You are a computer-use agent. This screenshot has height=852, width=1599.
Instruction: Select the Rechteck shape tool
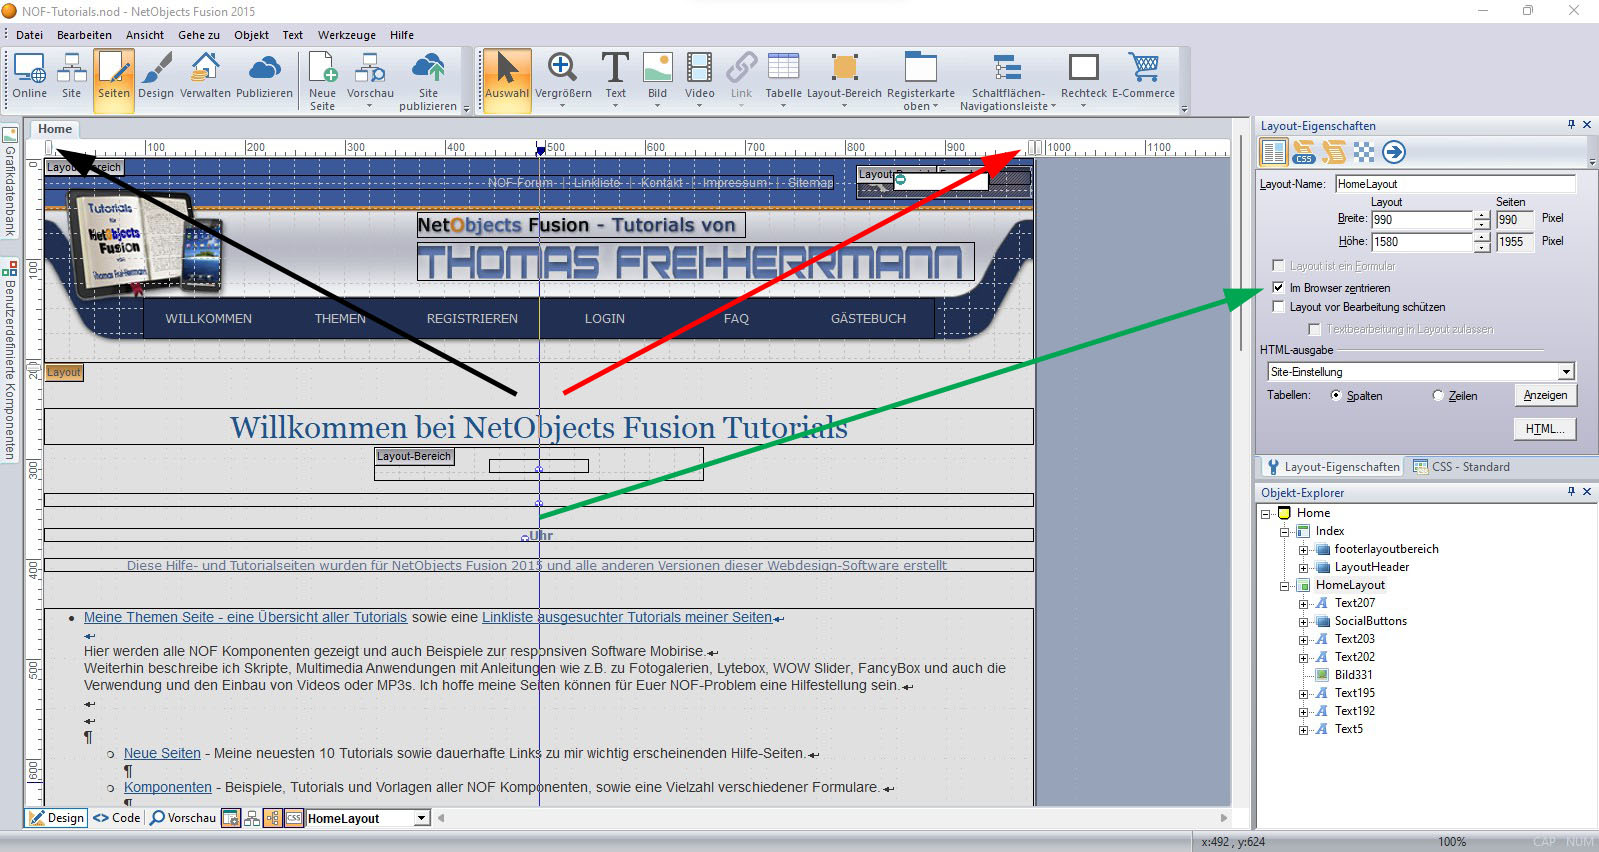click(x=1083, y=77)
